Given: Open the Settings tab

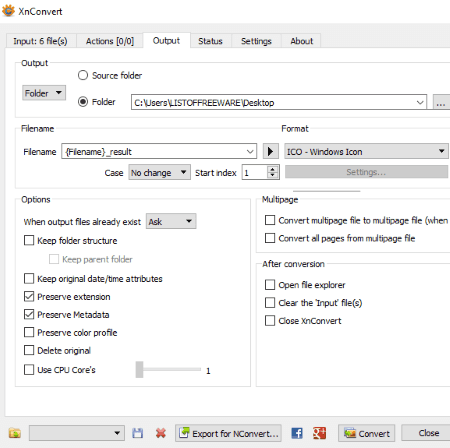Looking at the screenshot, I should [256, 41].
